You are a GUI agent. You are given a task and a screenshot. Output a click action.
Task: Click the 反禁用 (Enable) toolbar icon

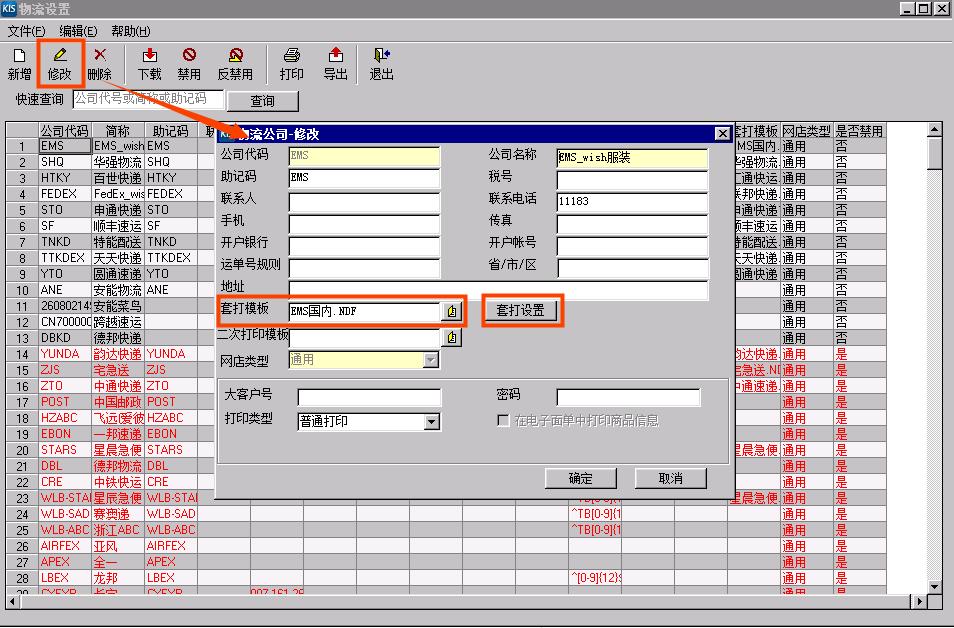(237, 62)
